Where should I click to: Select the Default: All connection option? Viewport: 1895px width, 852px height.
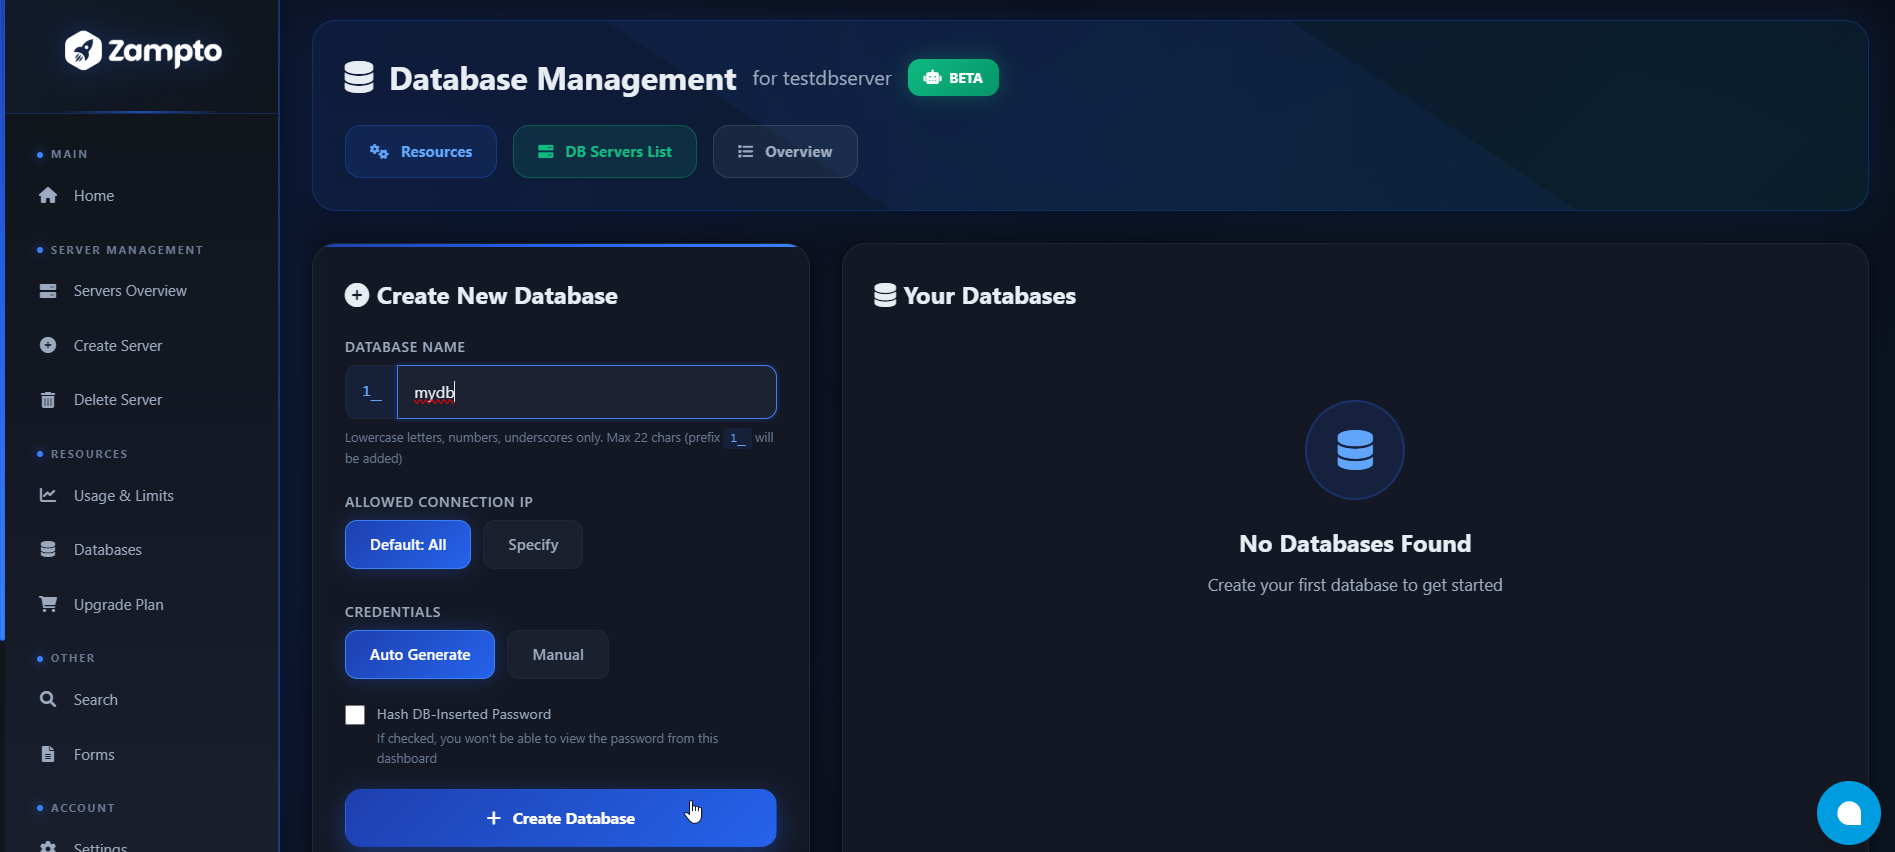tap(408, 545)
